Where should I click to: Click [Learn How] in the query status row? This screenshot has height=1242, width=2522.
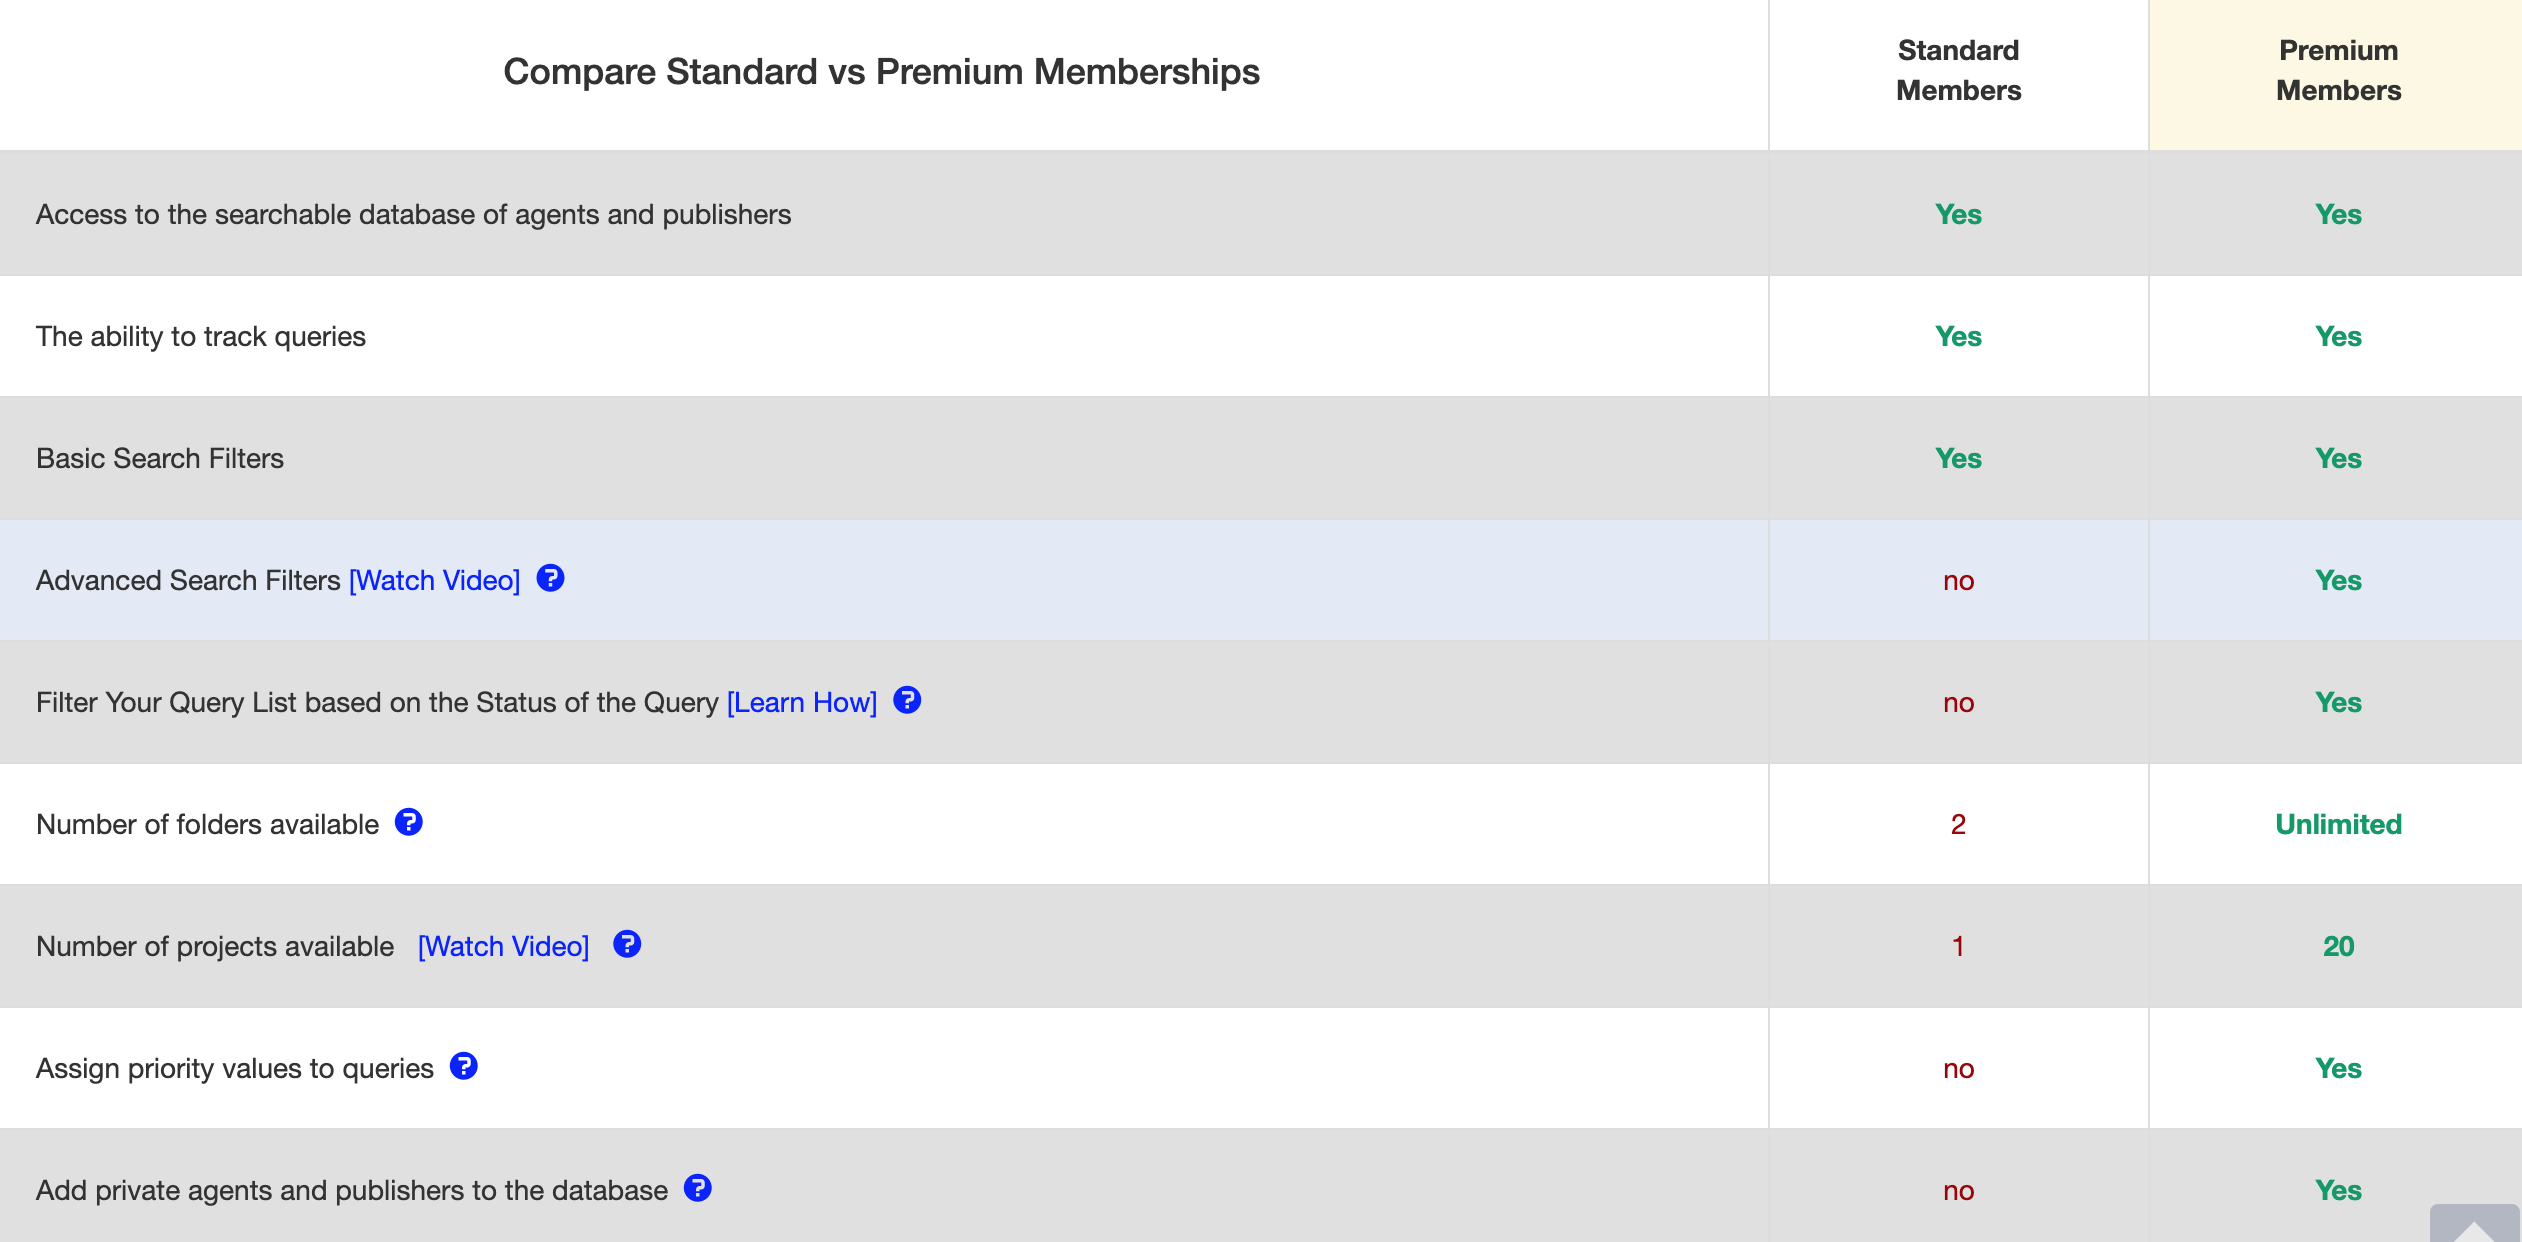click(800, 701)
